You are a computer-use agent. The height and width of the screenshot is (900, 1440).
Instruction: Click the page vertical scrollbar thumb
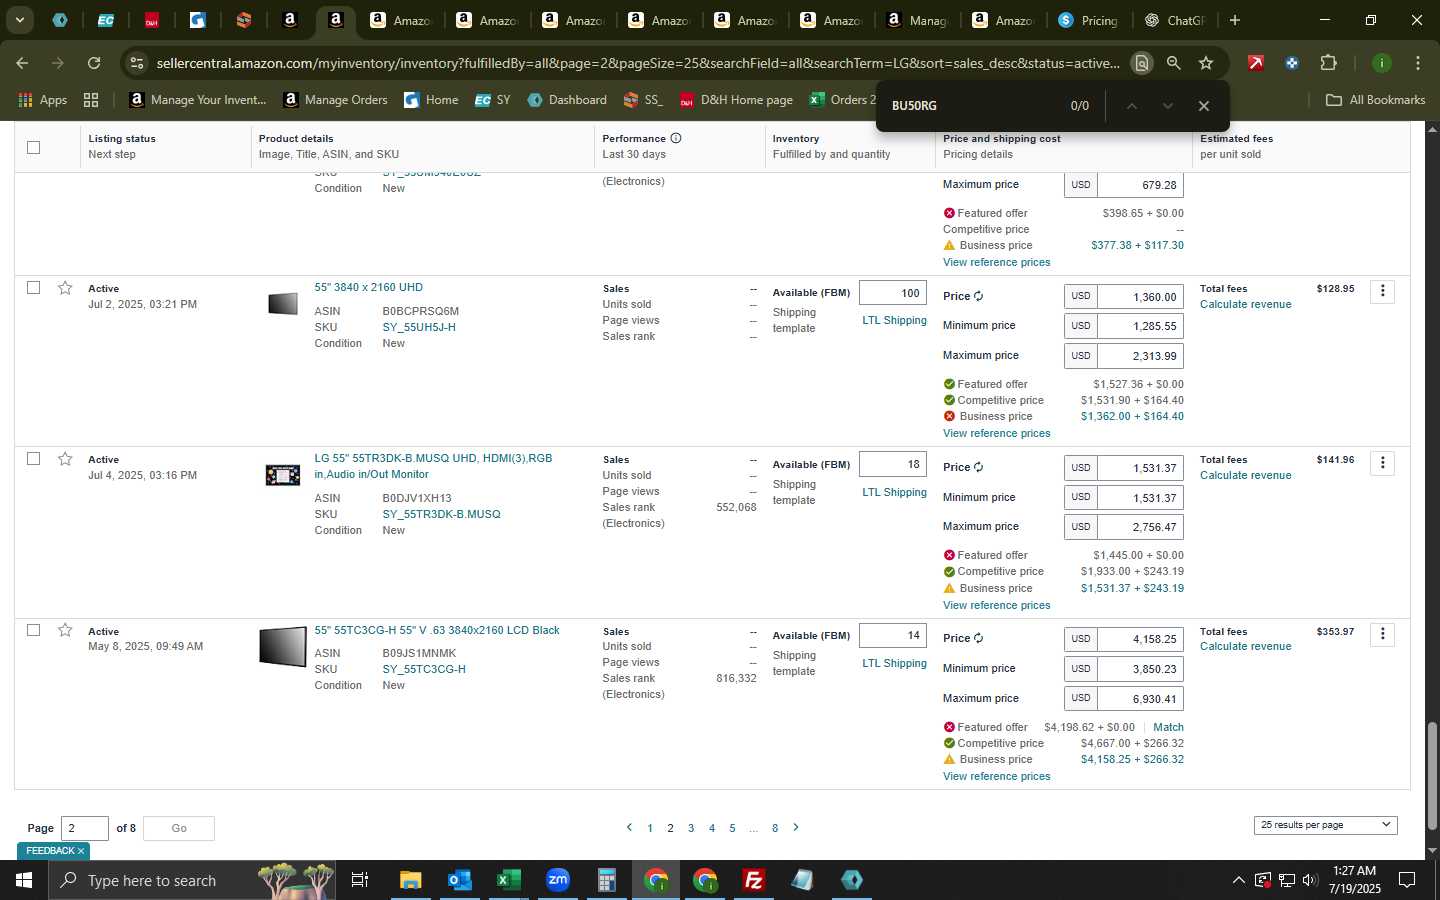(x=1431, y=776)
